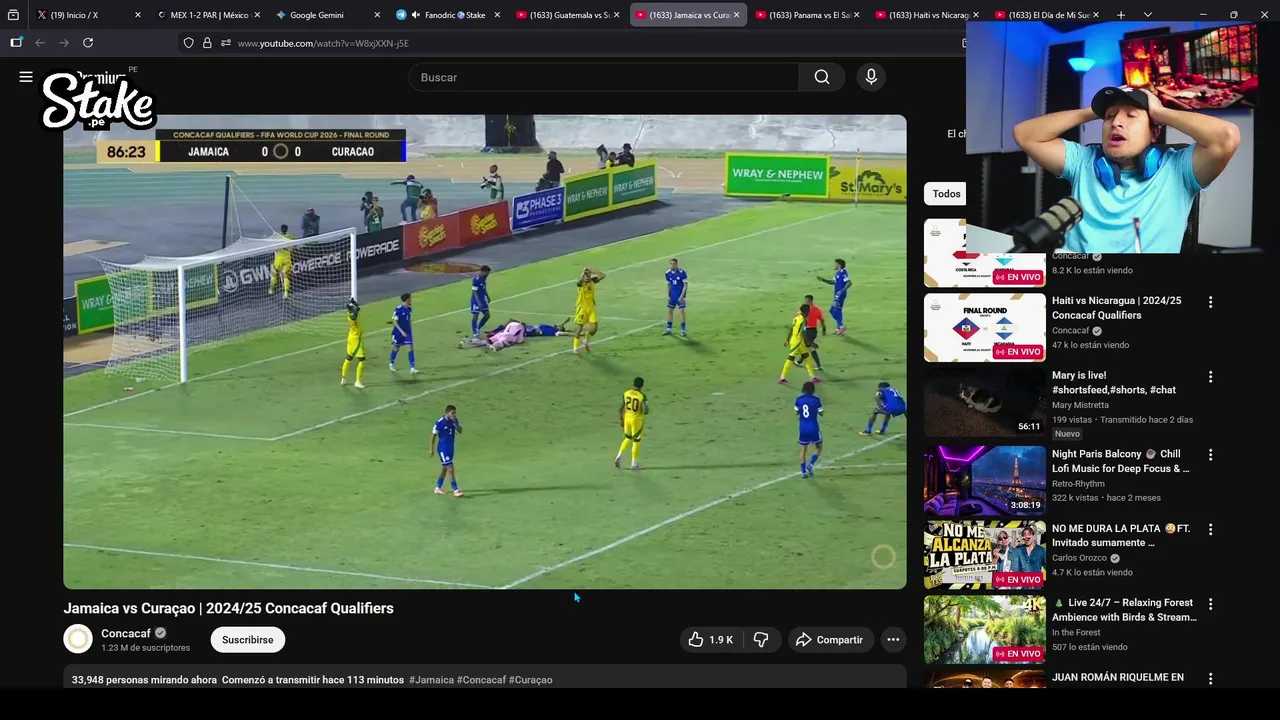The width and height of the screenshot is (1280, 720).
Task: Switch to the Fanodric Stake tab
Action: click(447, 15)
